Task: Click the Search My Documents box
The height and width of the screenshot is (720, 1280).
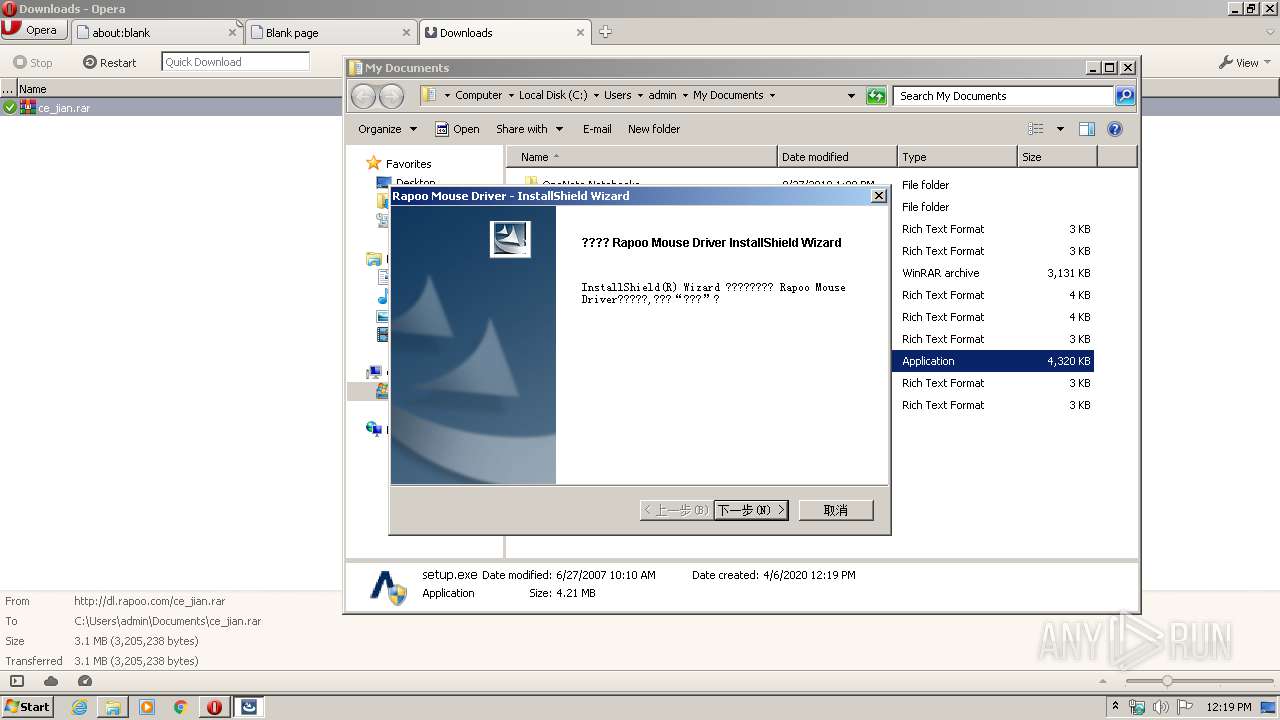Action: tap(1004, 96)
